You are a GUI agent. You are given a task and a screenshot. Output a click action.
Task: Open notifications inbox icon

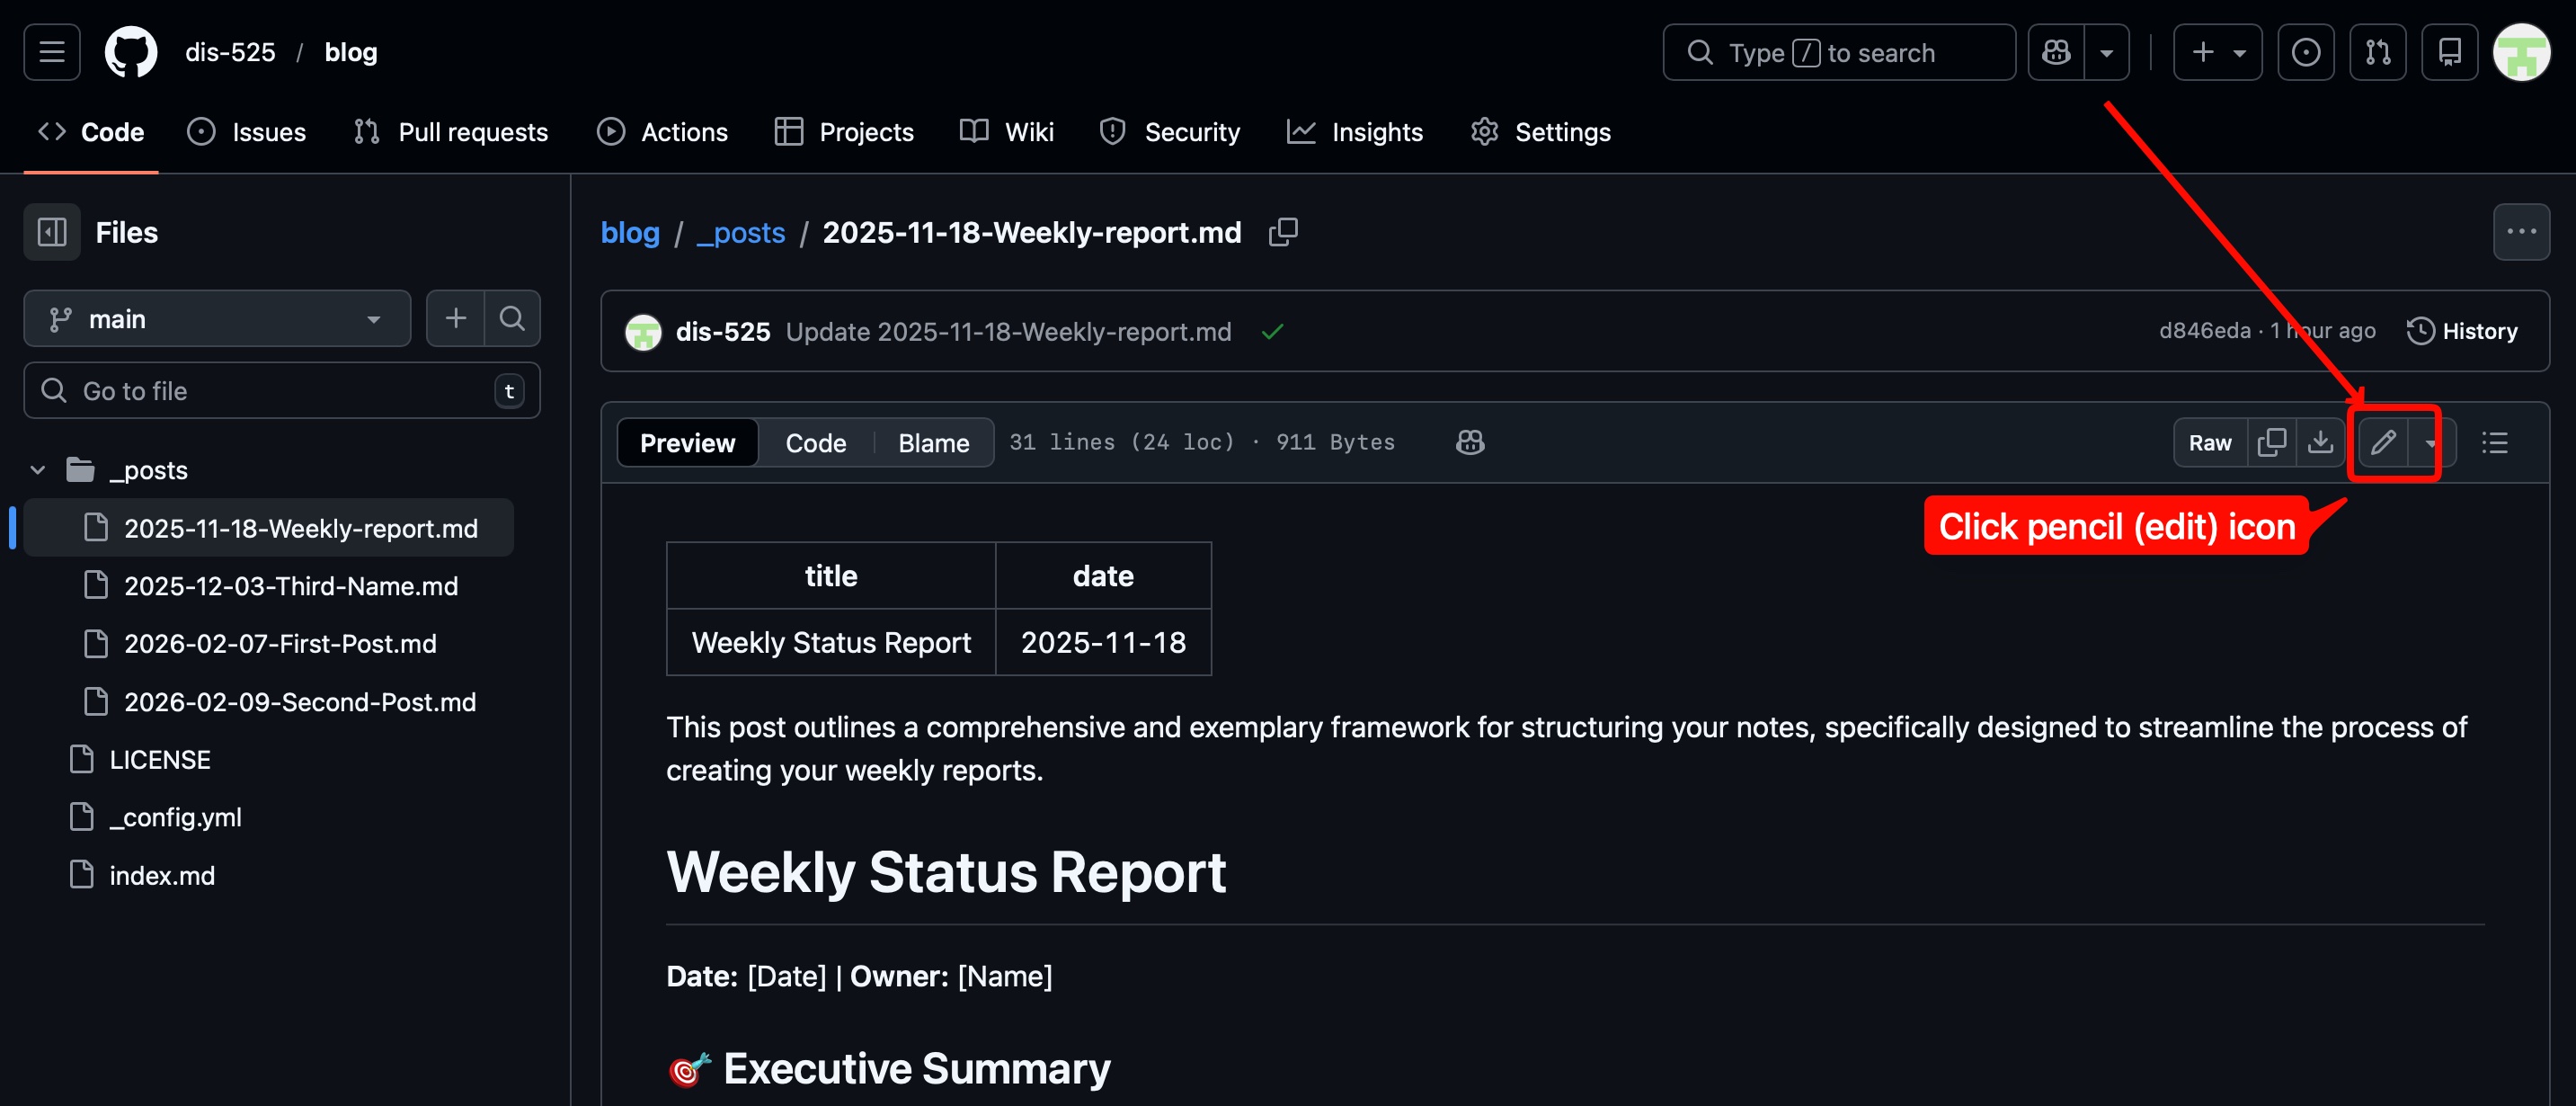pyautogui.click(x=2449, y=52)
